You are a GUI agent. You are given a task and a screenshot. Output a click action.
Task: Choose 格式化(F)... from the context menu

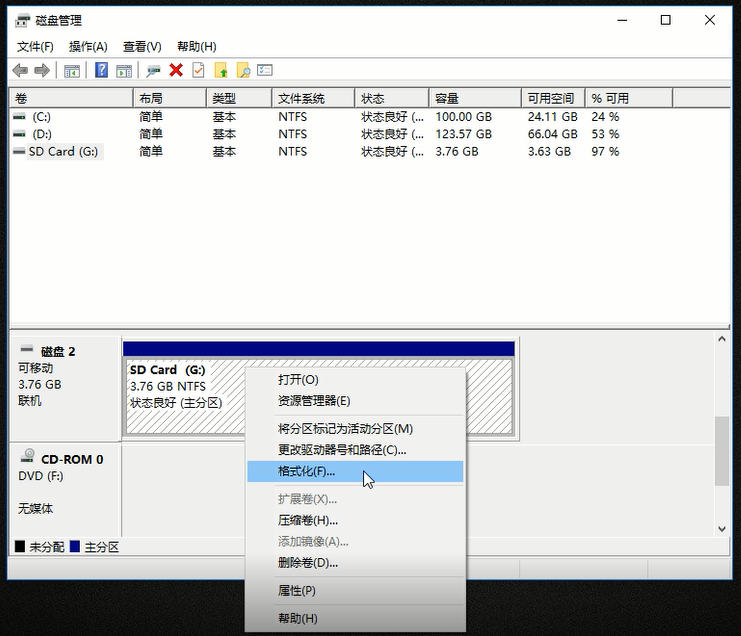tap(307, 471)
